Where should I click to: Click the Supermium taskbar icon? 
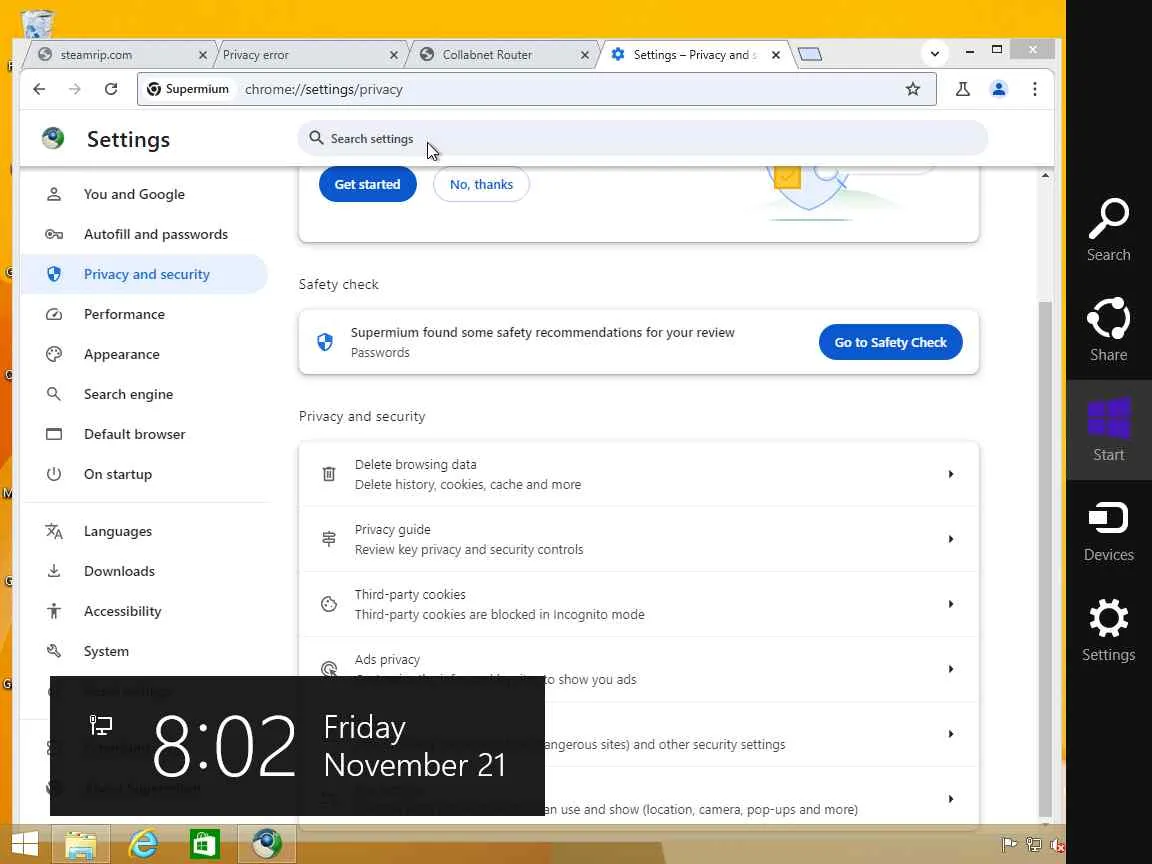pos(267,843)
